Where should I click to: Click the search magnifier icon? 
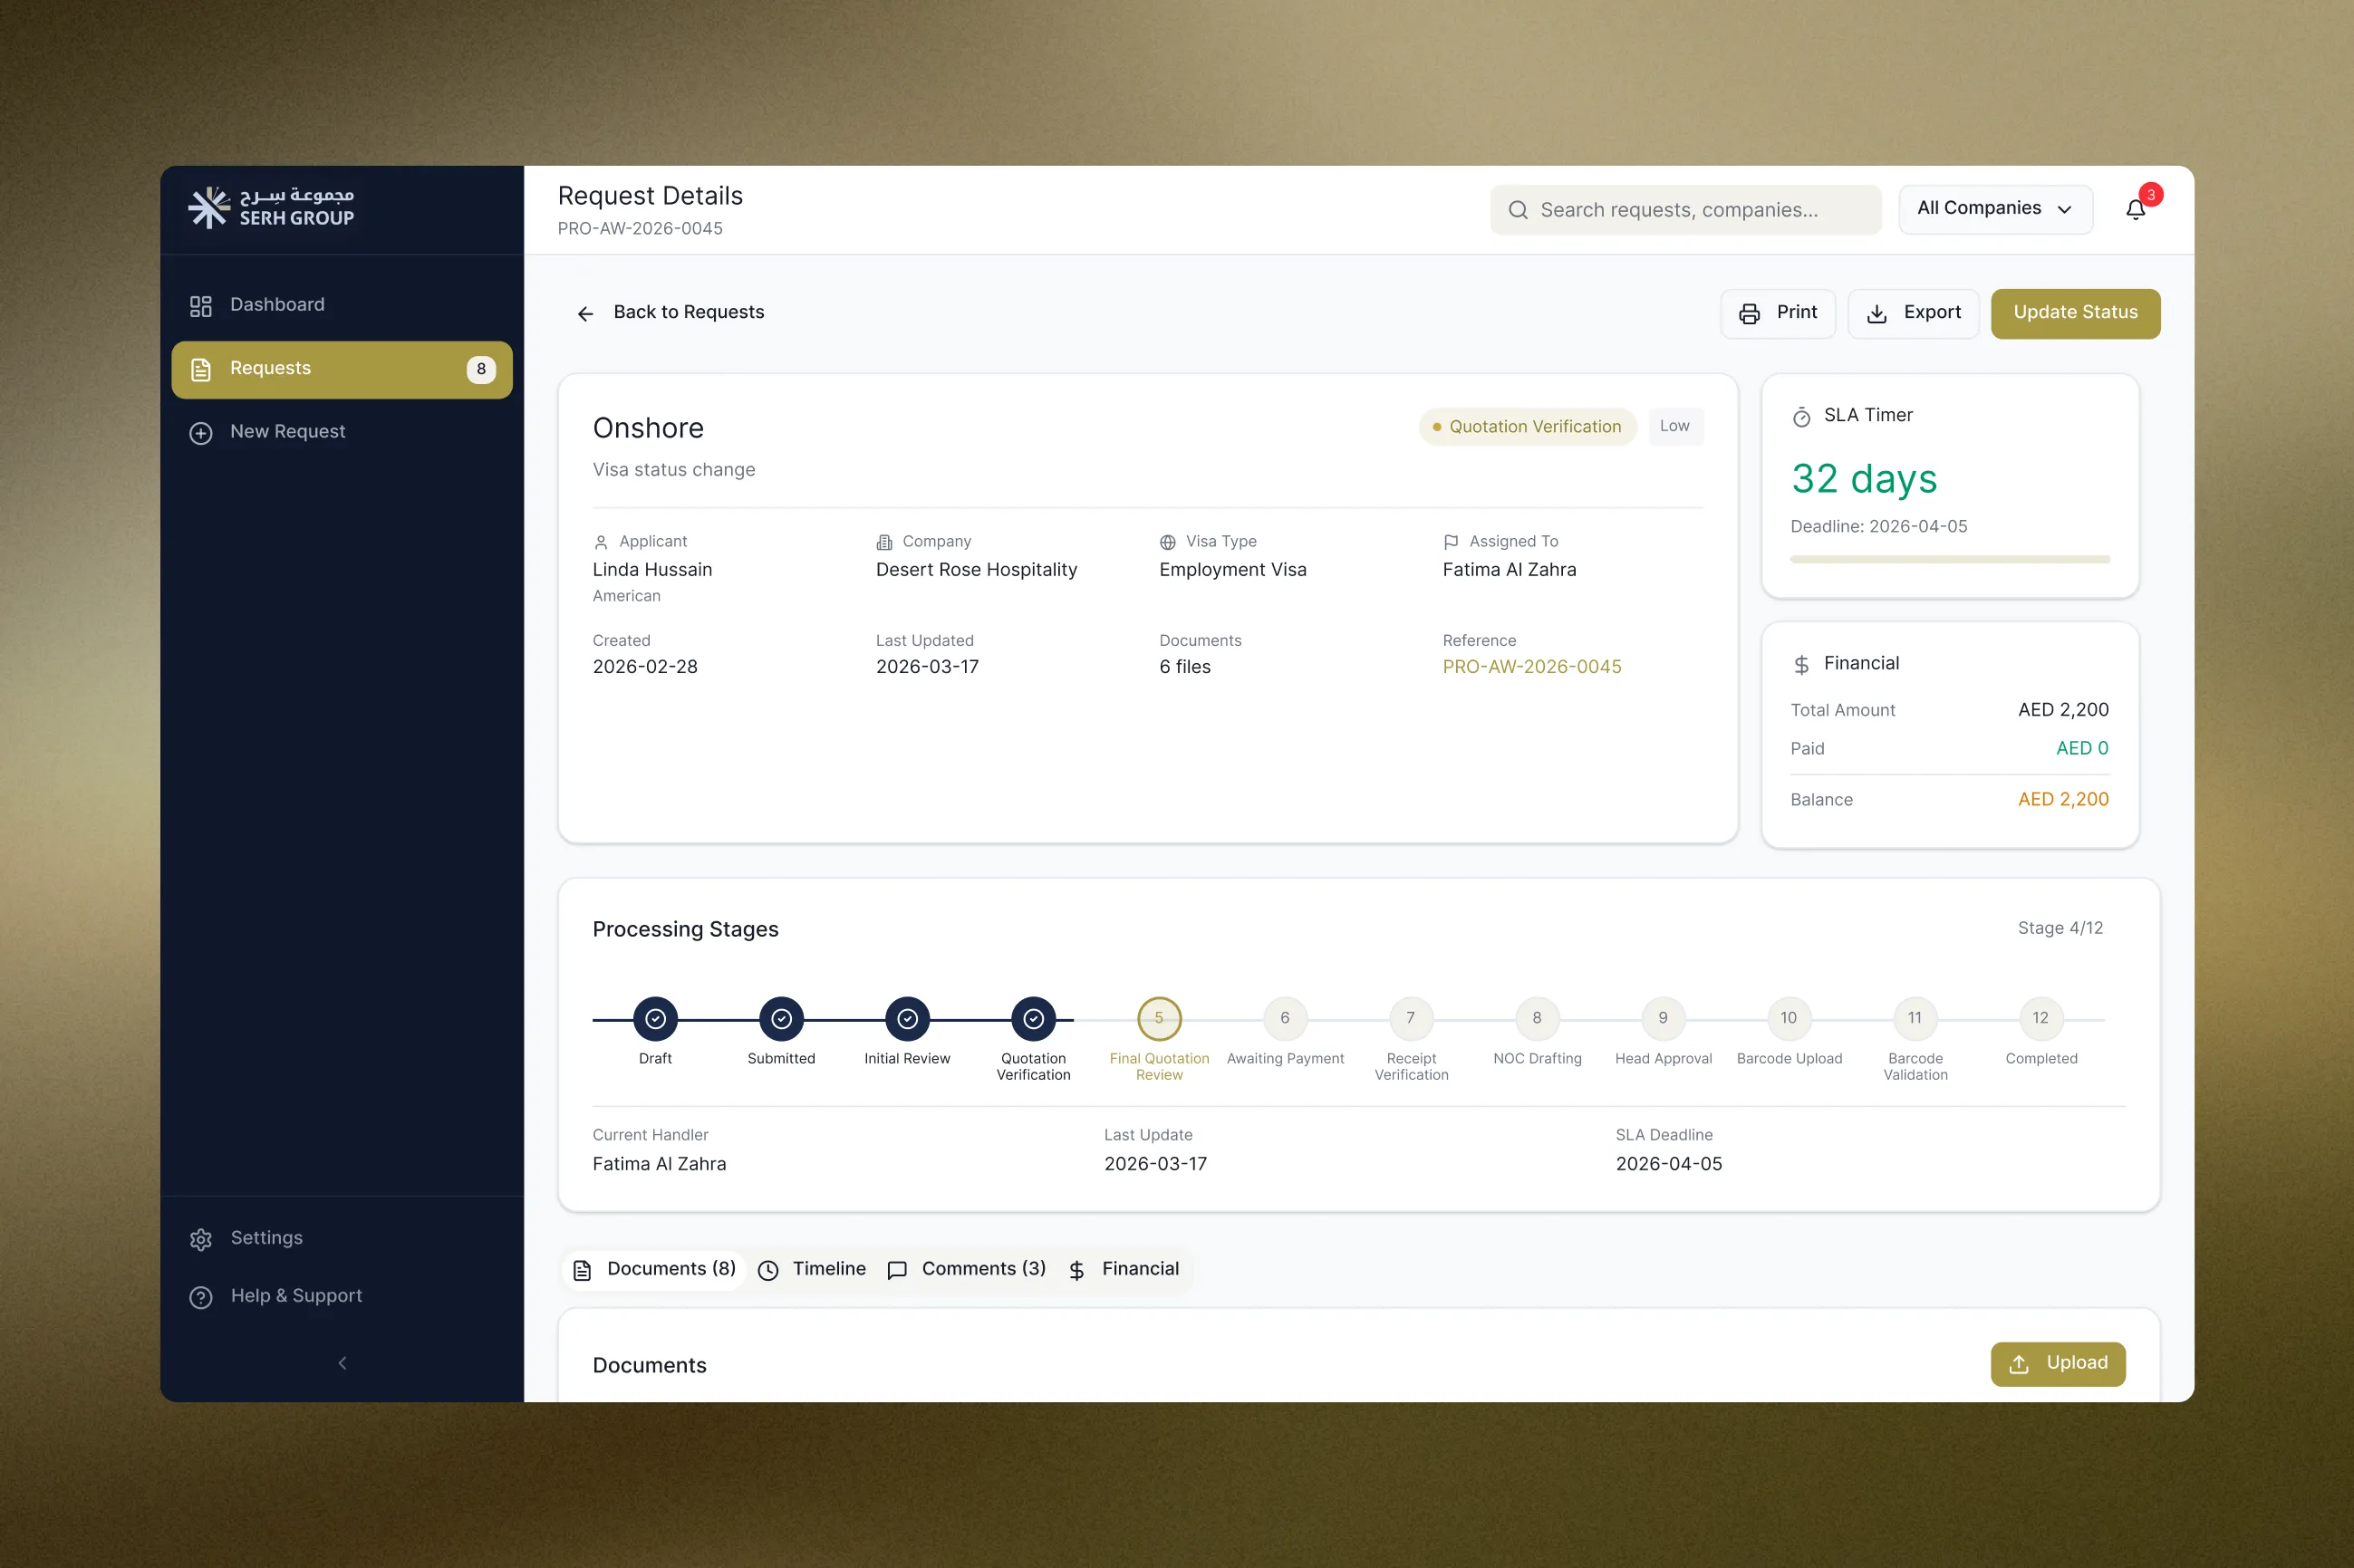pos(1518,210)
